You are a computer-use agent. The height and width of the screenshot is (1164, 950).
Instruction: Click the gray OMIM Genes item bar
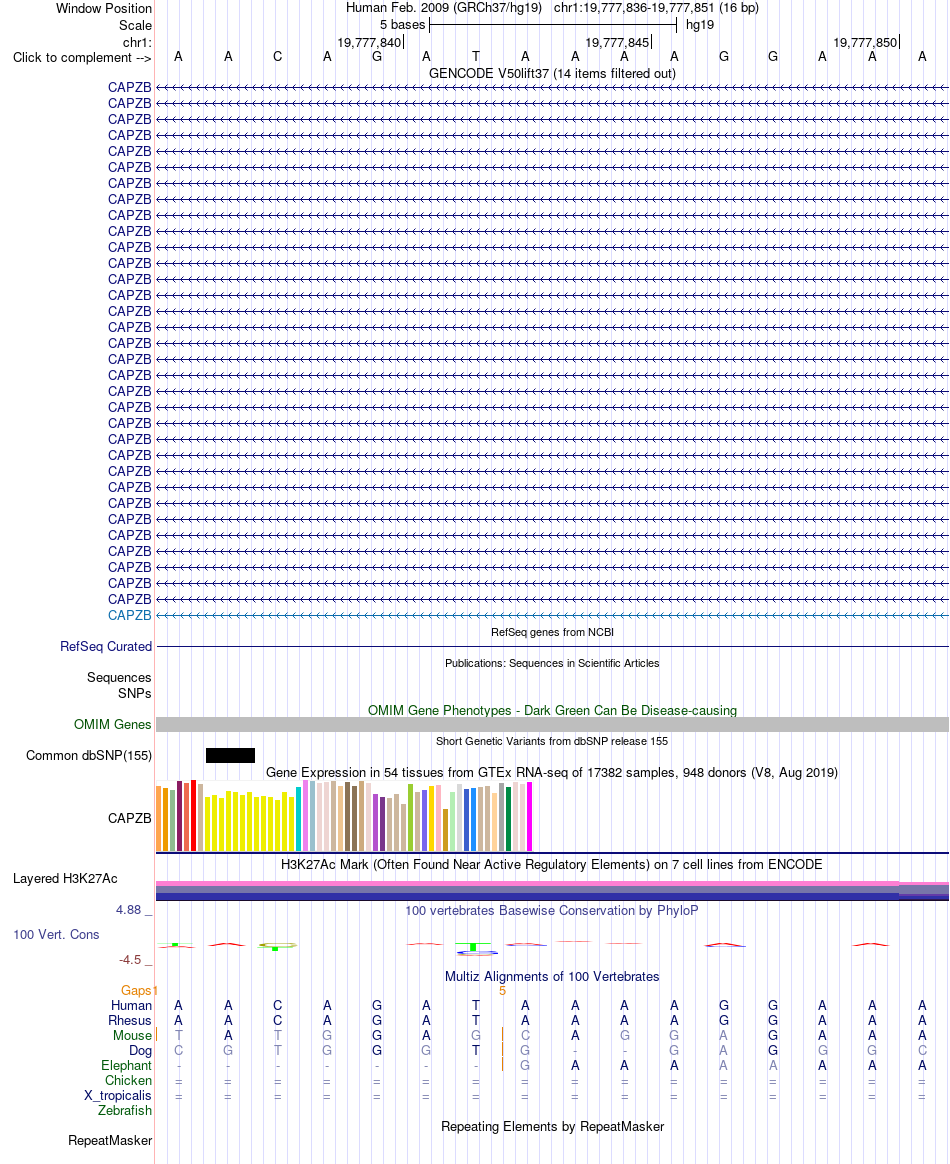pyautogui.click(x=552, y=725)
